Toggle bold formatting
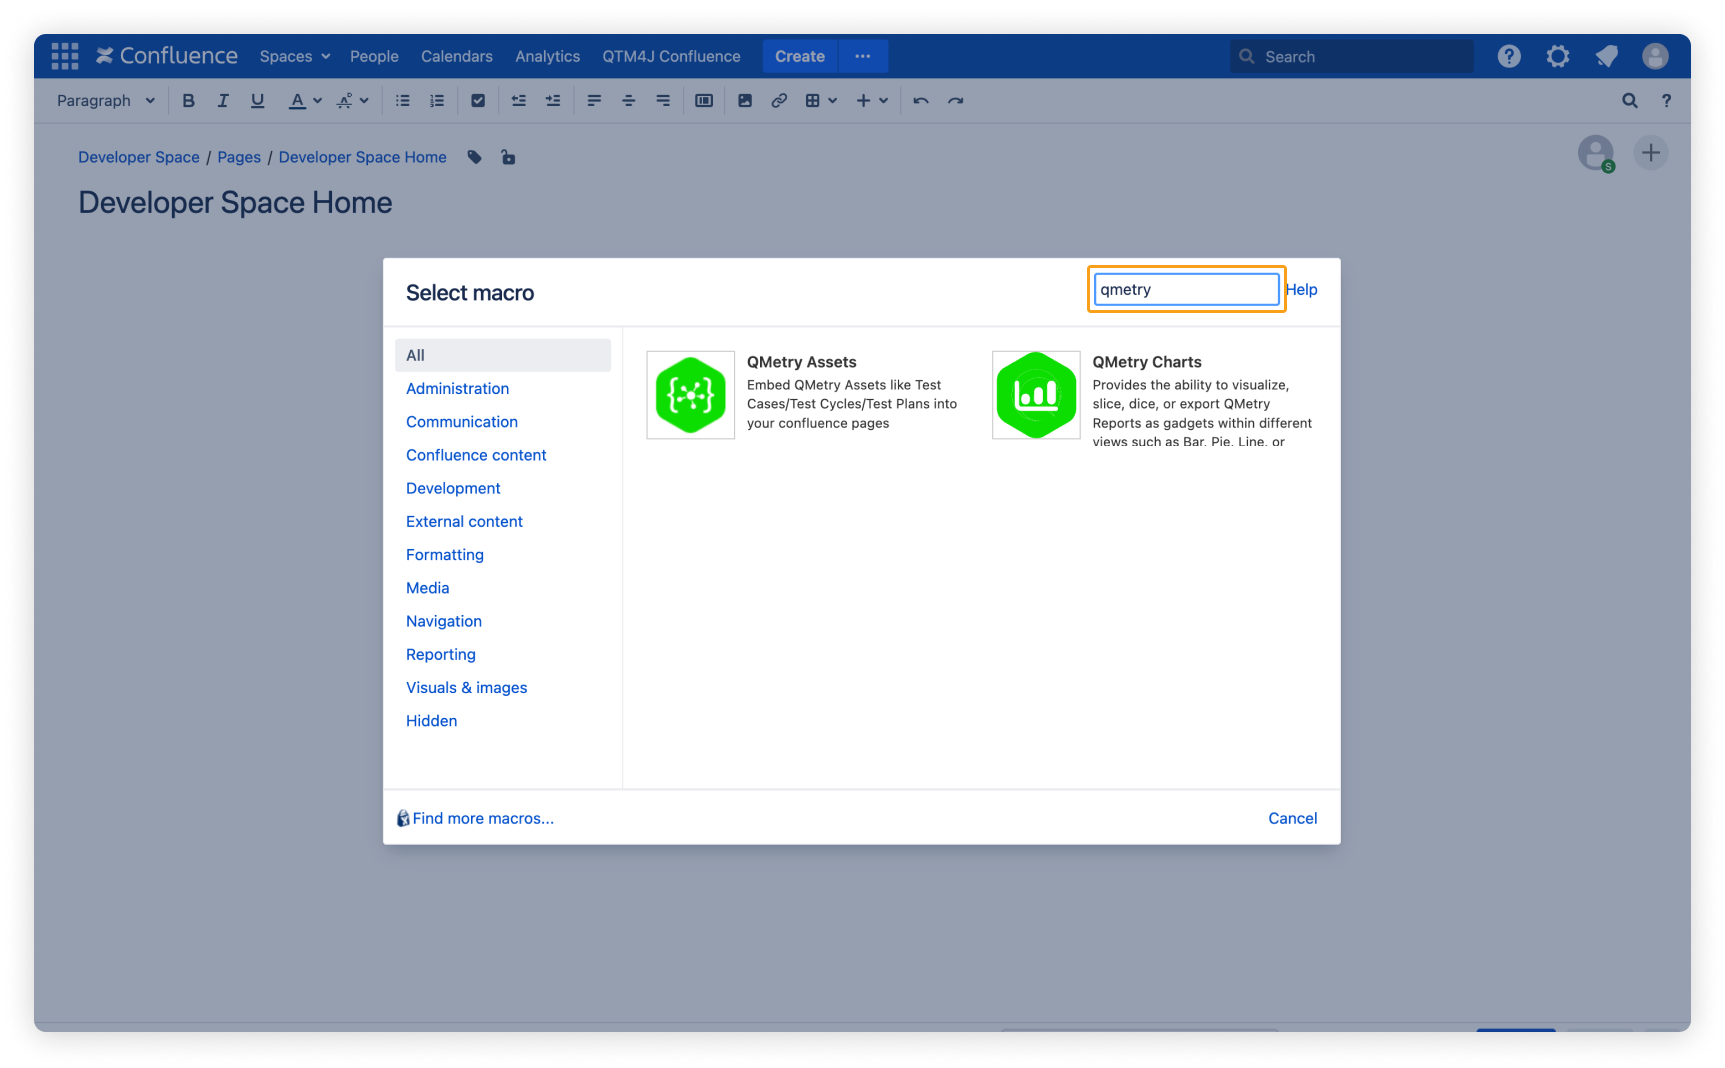The width and height of the screenshot is (1725, 1068). point(188,100)
